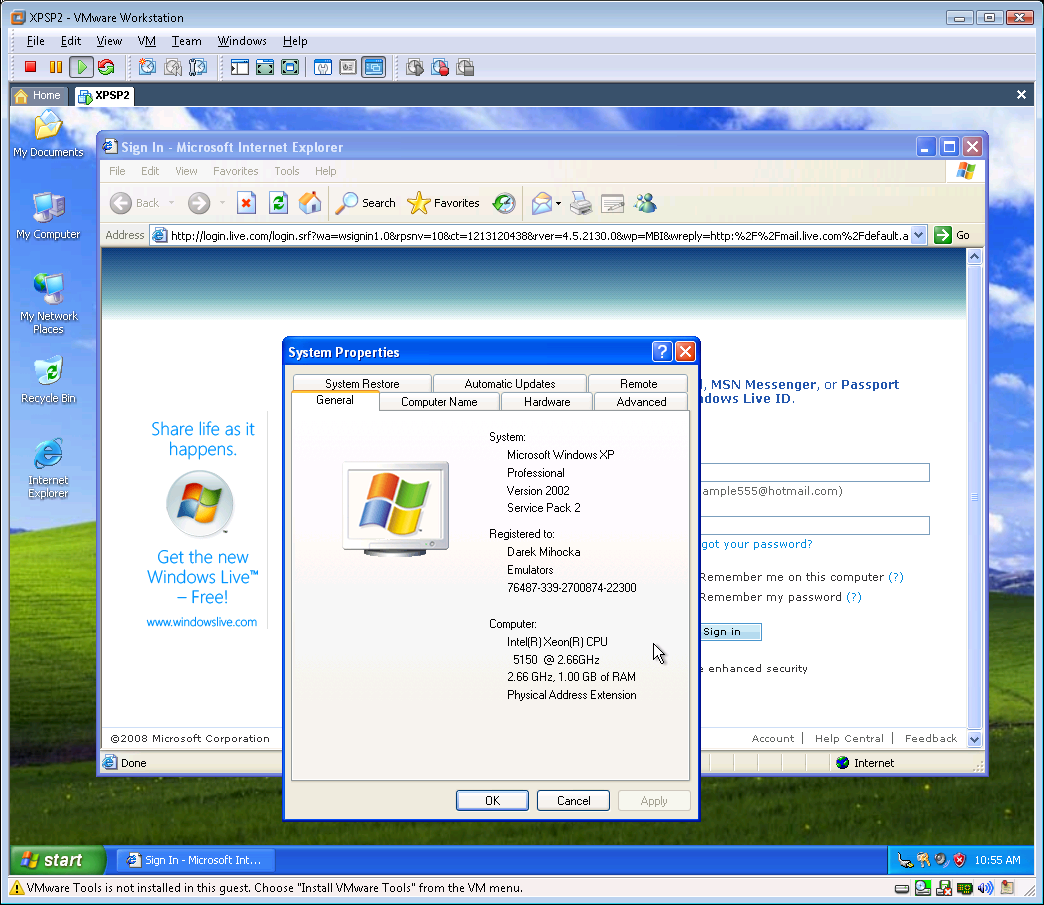This screenshot has height=905, width=1044.
Task: Open the Internet Explorer Favorites menu
Action: click(x=236, y=171)
